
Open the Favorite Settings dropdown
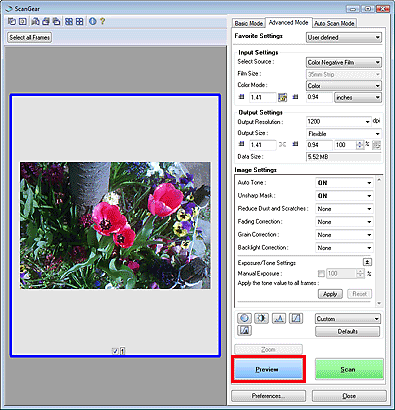[344, 37]
